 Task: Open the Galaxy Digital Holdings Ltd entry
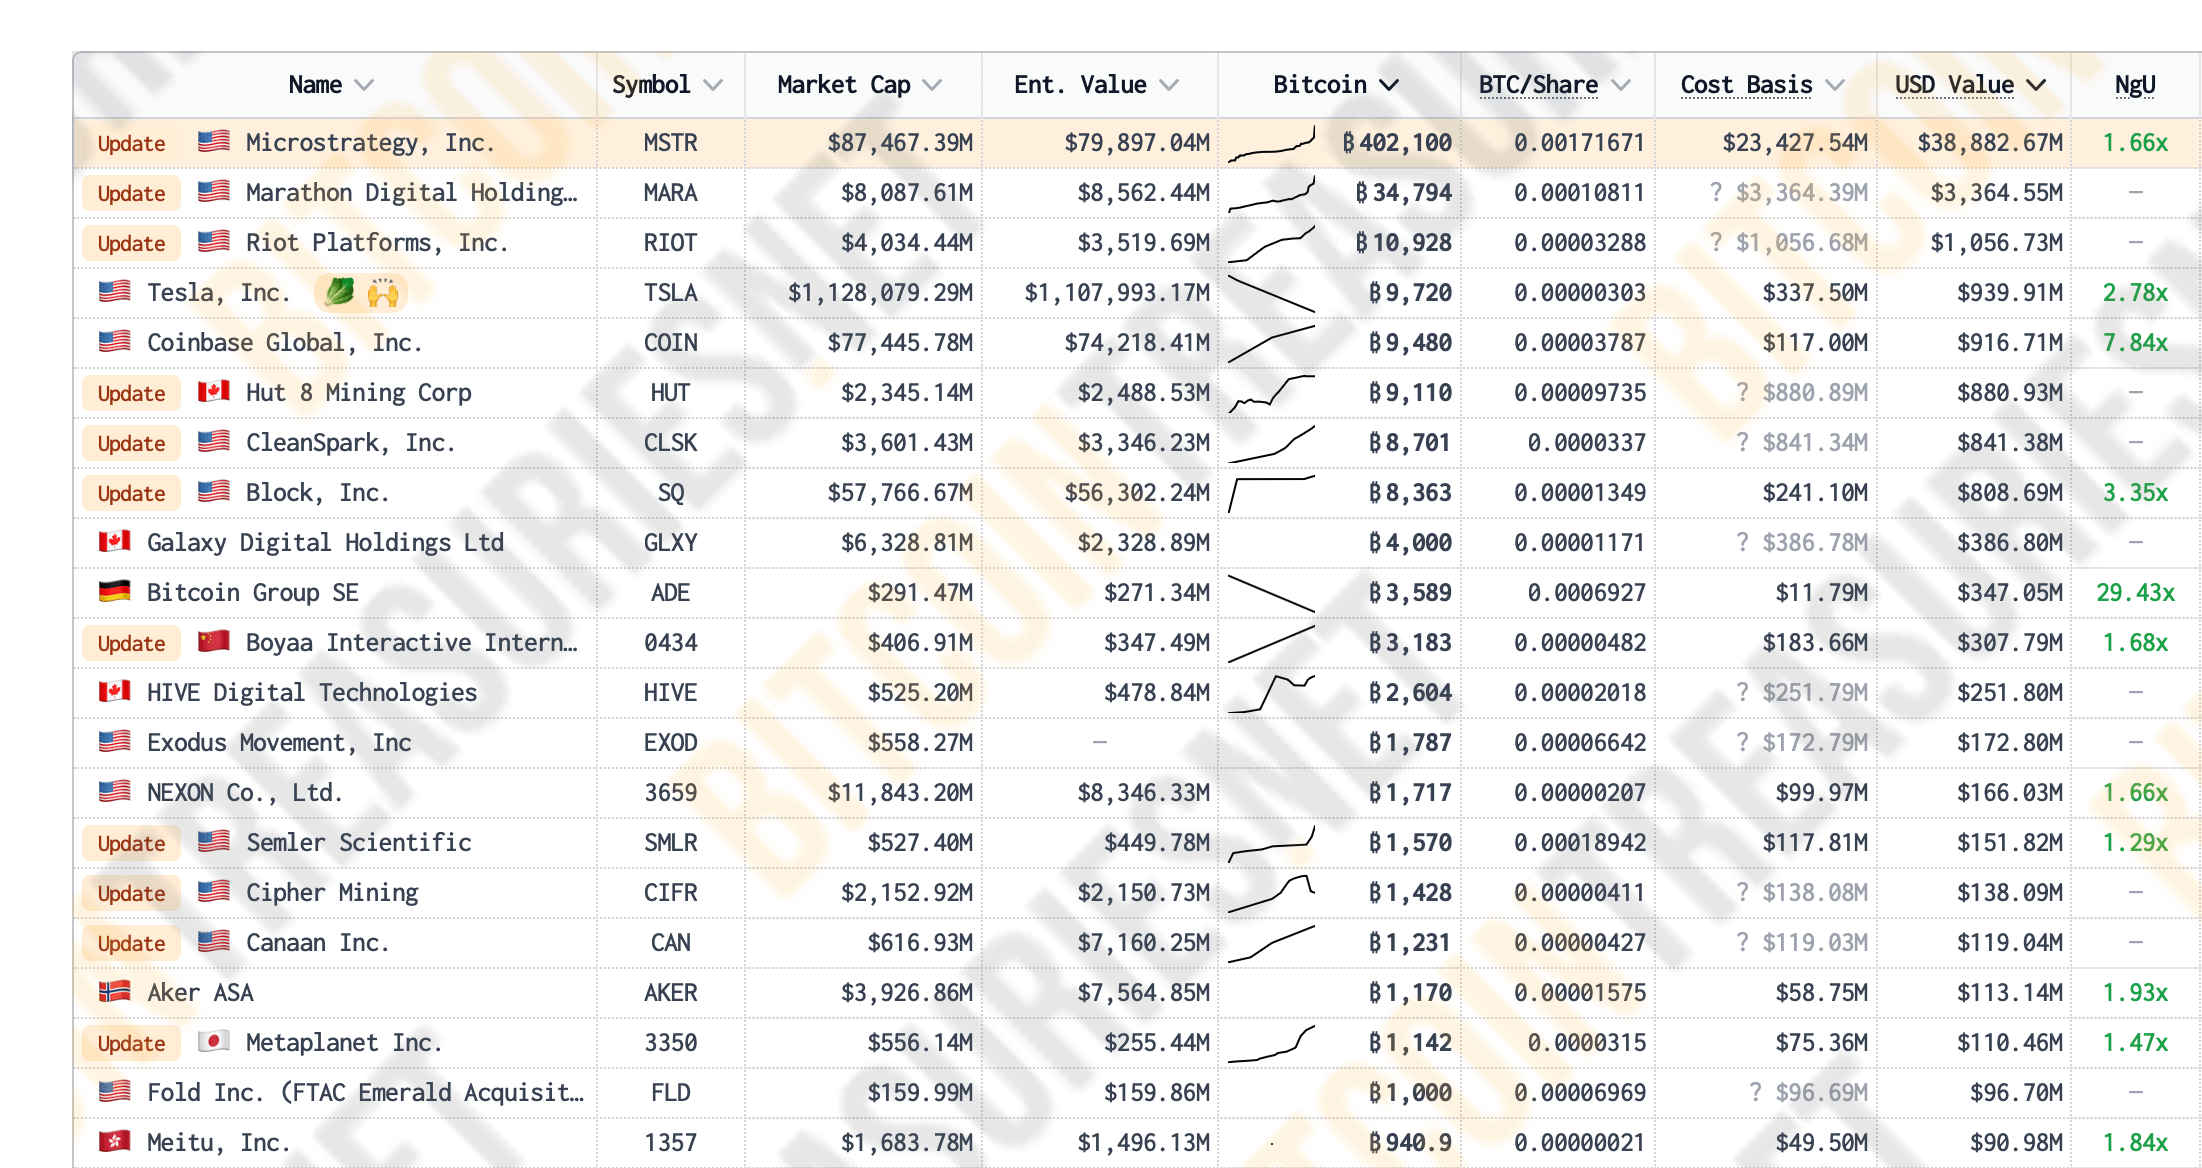coord(325,543)
